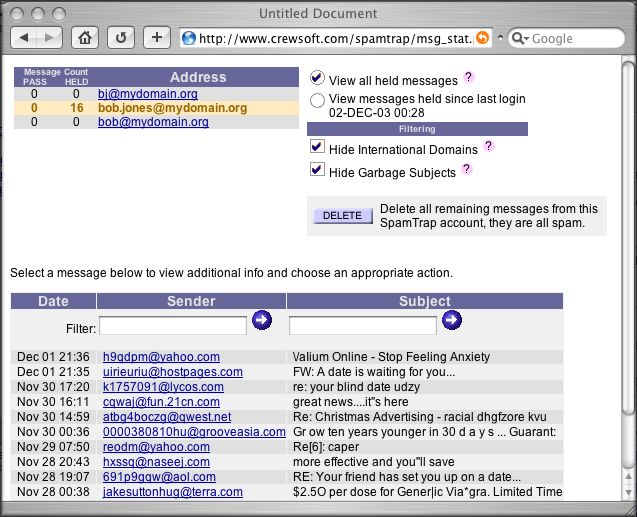
Task: Open help icon beside Hide Garbage Subjects
Action: tap(466, 169)
